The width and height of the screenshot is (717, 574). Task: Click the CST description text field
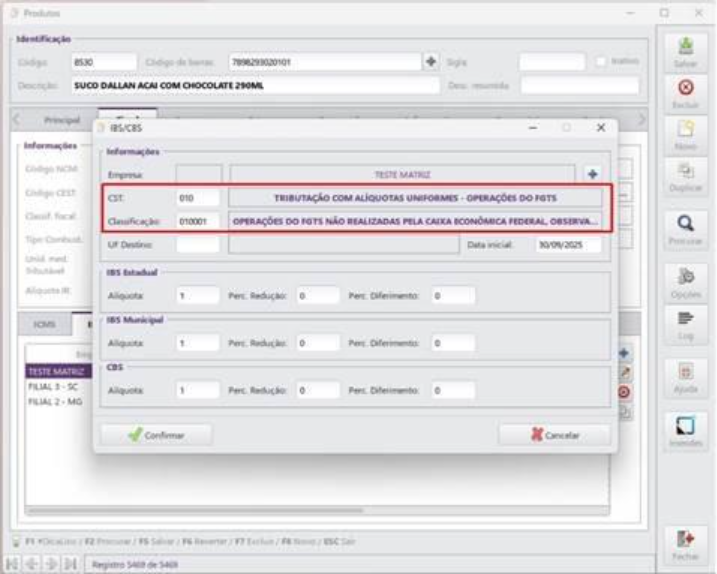pos(415,198)
